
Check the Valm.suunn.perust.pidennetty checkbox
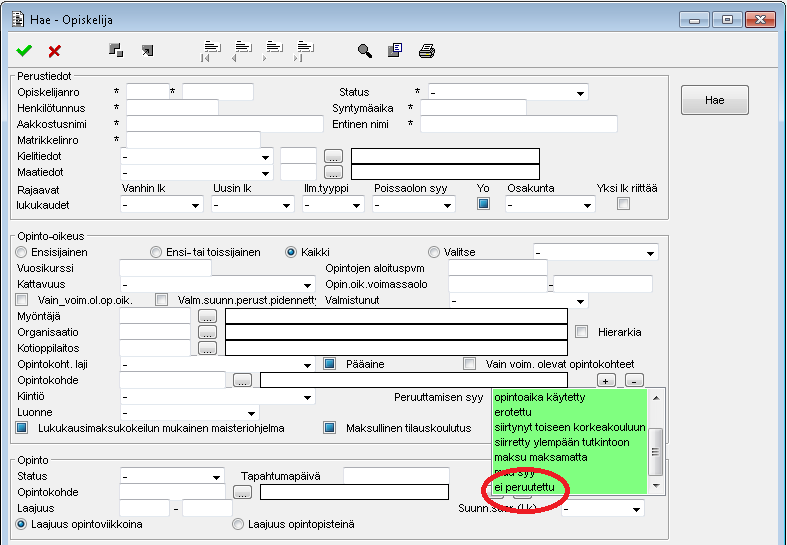point(161,300)
